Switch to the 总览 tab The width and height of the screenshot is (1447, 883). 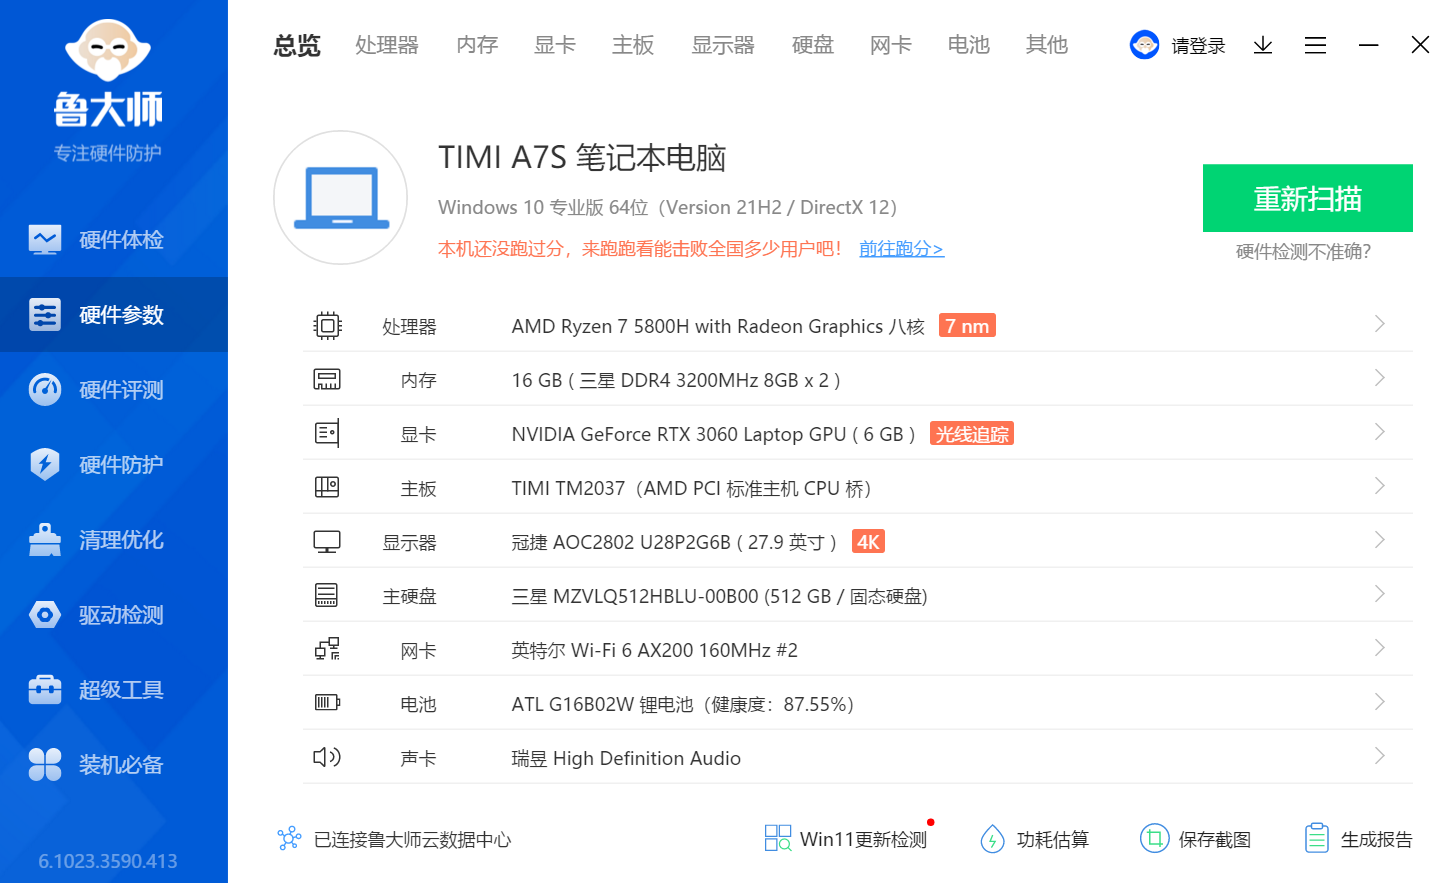297,45
